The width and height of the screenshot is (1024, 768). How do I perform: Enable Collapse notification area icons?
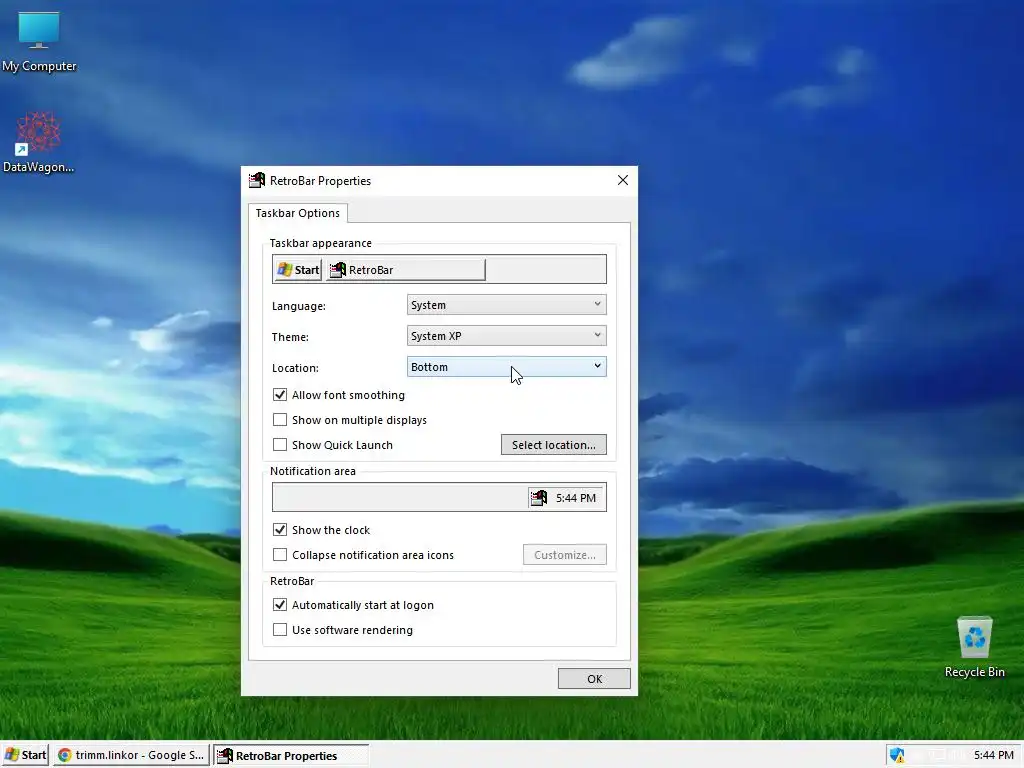[x=280, y=554]
